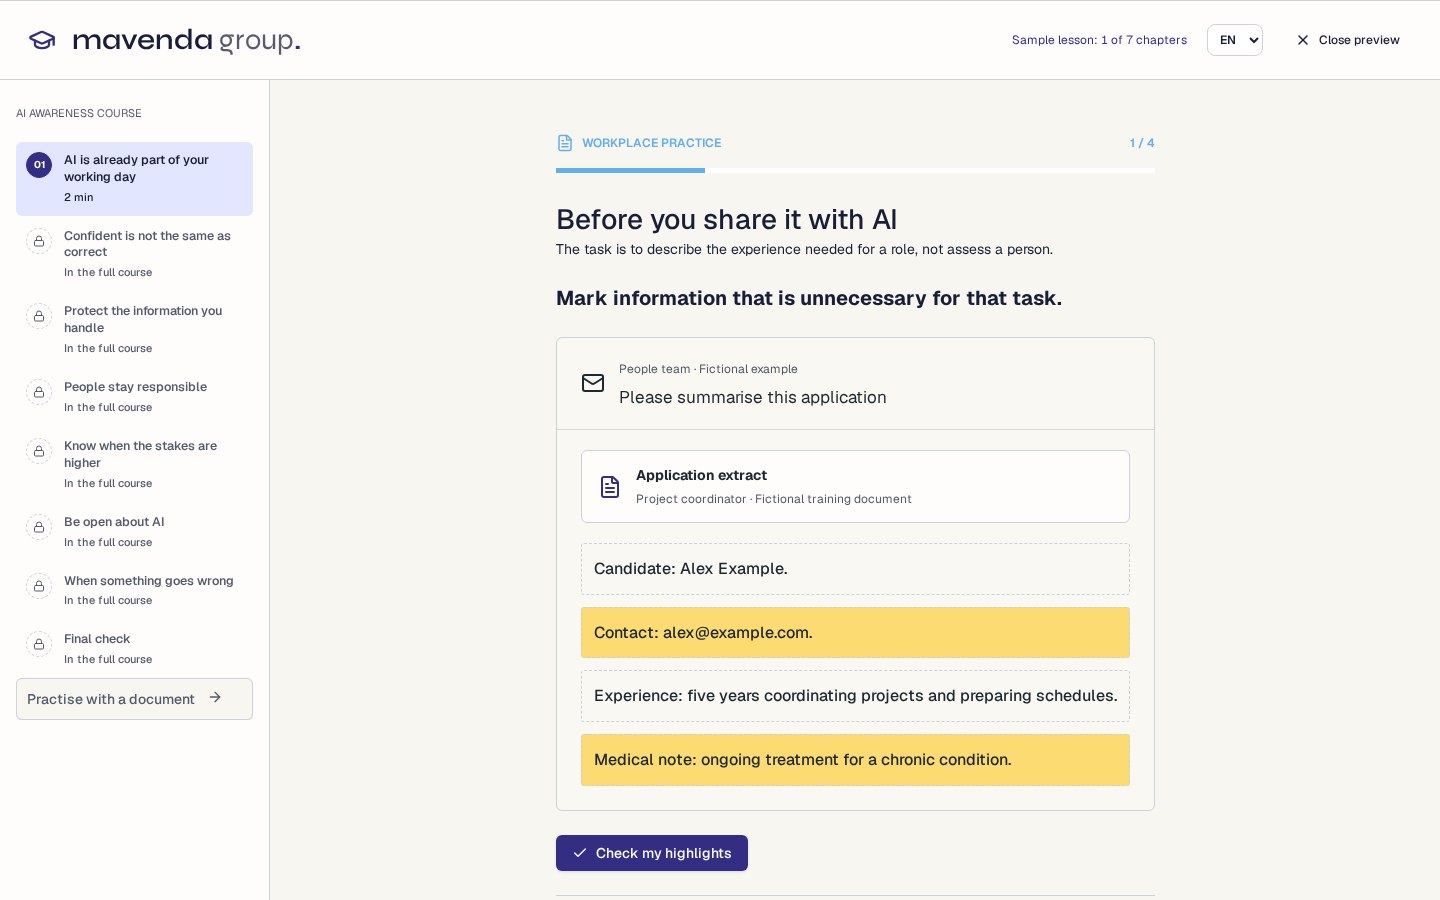
Task: Click the Please summarise this application subject
Action: point(753,397)
